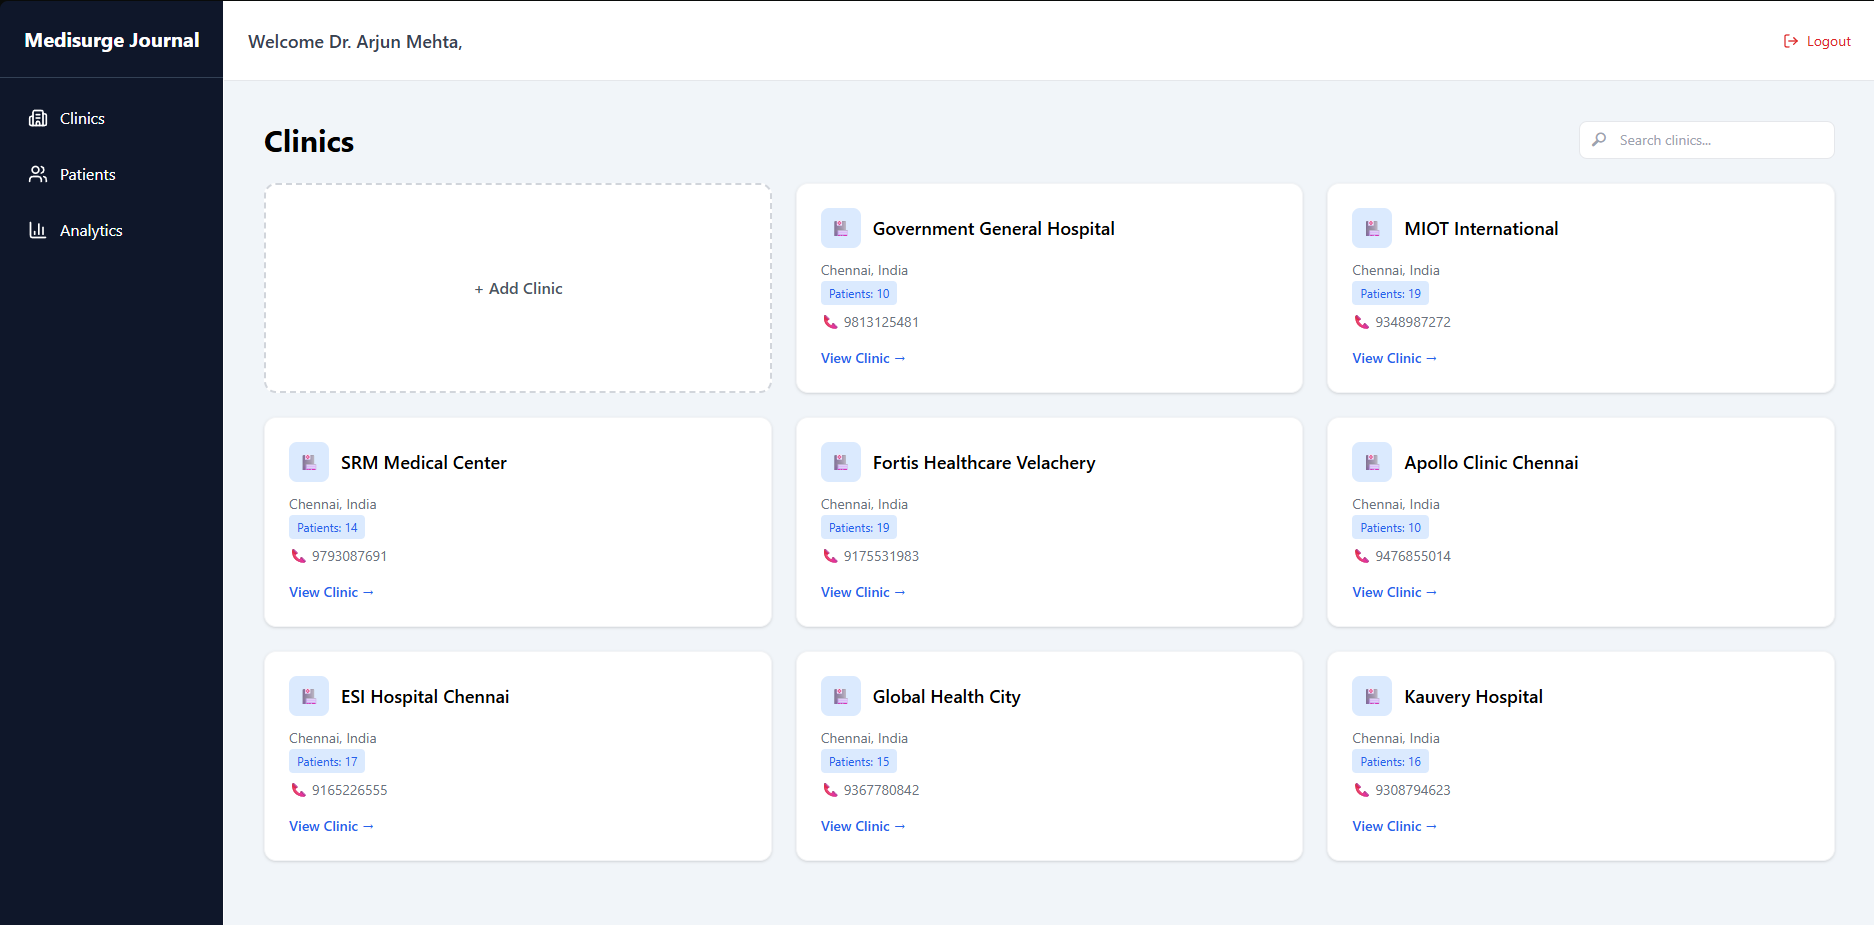Click the Clinics page heading
The width and height of the screenshot is (1874, 925).
click(x=309, y=142)
